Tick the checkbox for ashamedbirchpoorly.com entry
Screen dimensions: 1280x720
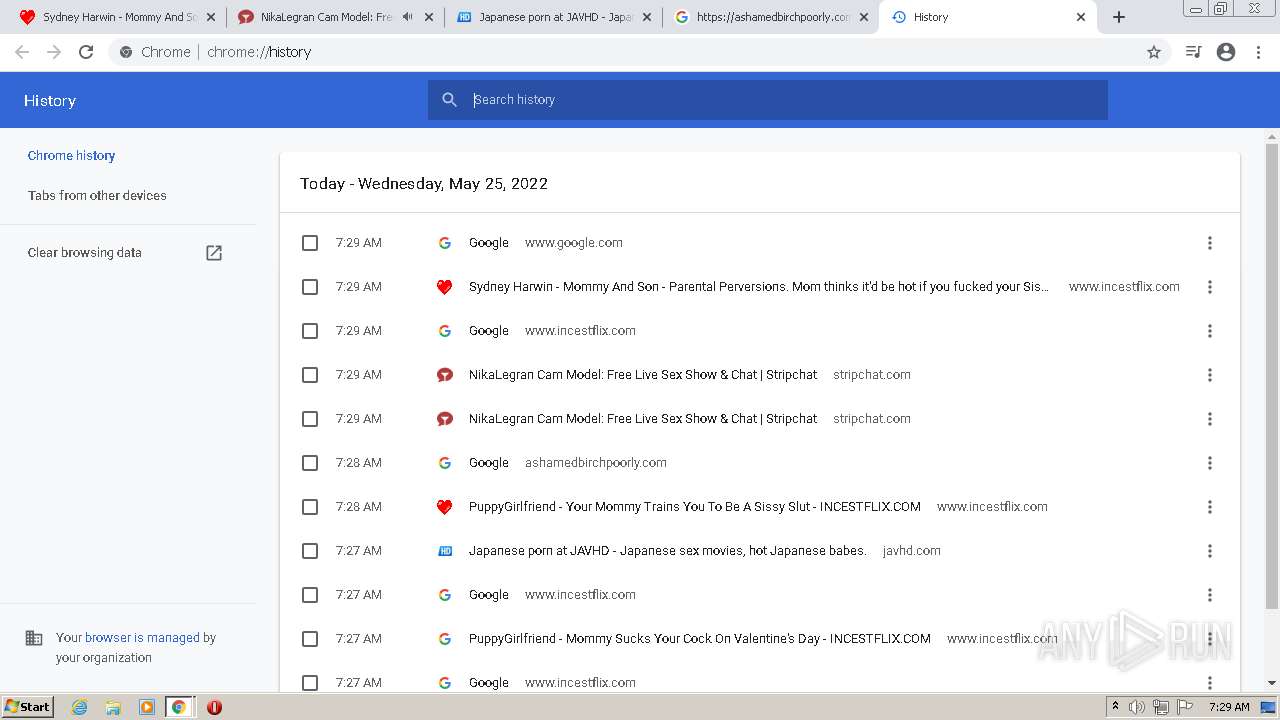(x=310, y=463)
